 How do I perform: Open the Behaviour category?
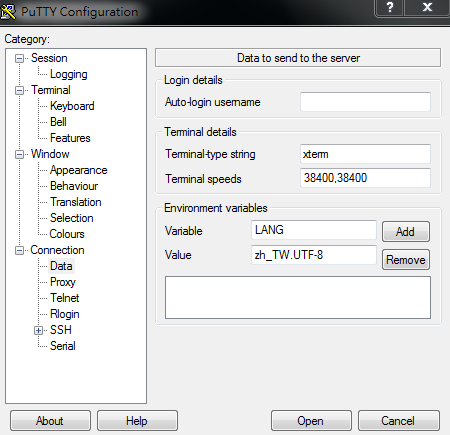tap(74, 186)
